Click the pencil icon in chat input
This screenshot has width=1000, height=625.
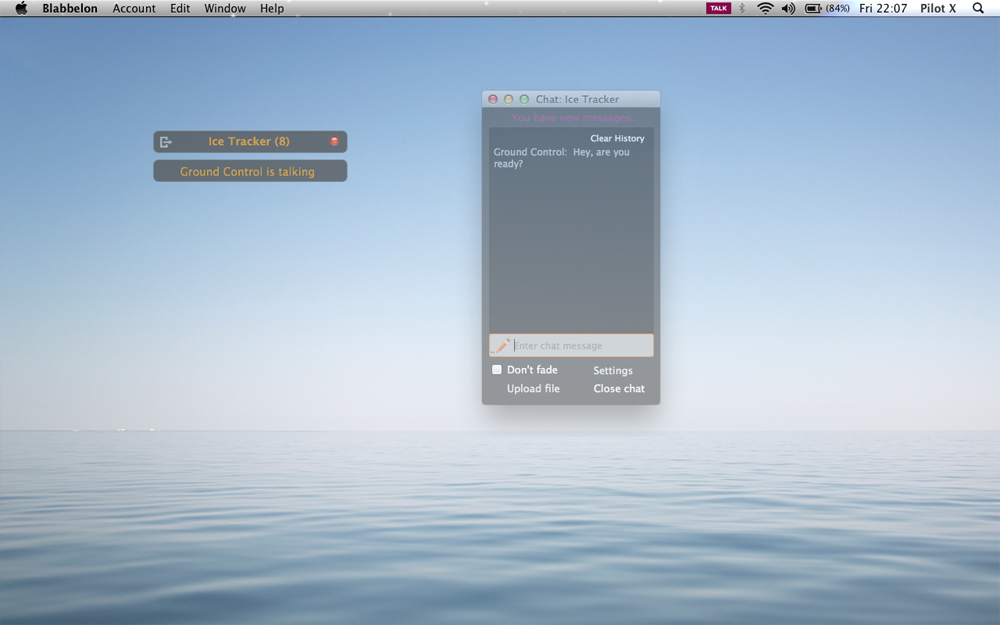point(502,345)
